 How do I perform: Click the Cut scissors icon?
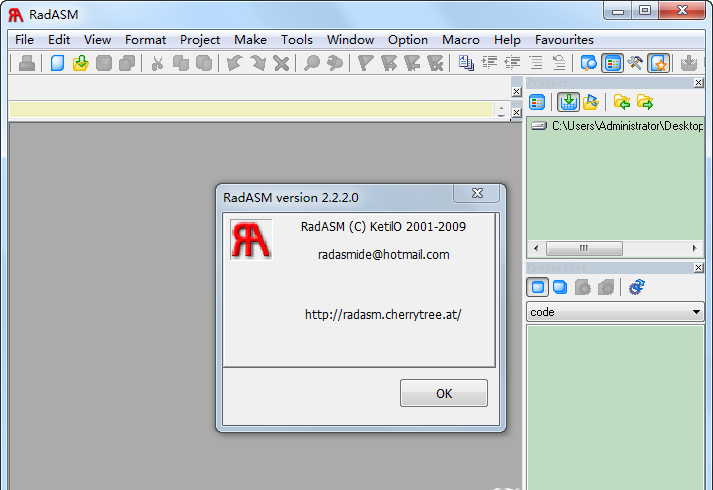[157, 63]
